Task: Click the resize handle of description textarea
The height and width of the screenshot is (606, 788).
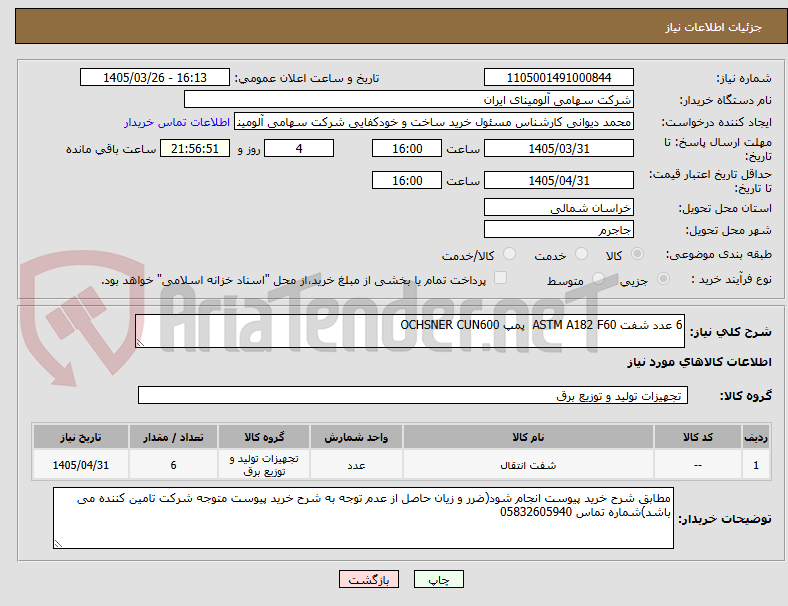Action: pos(140,343)
